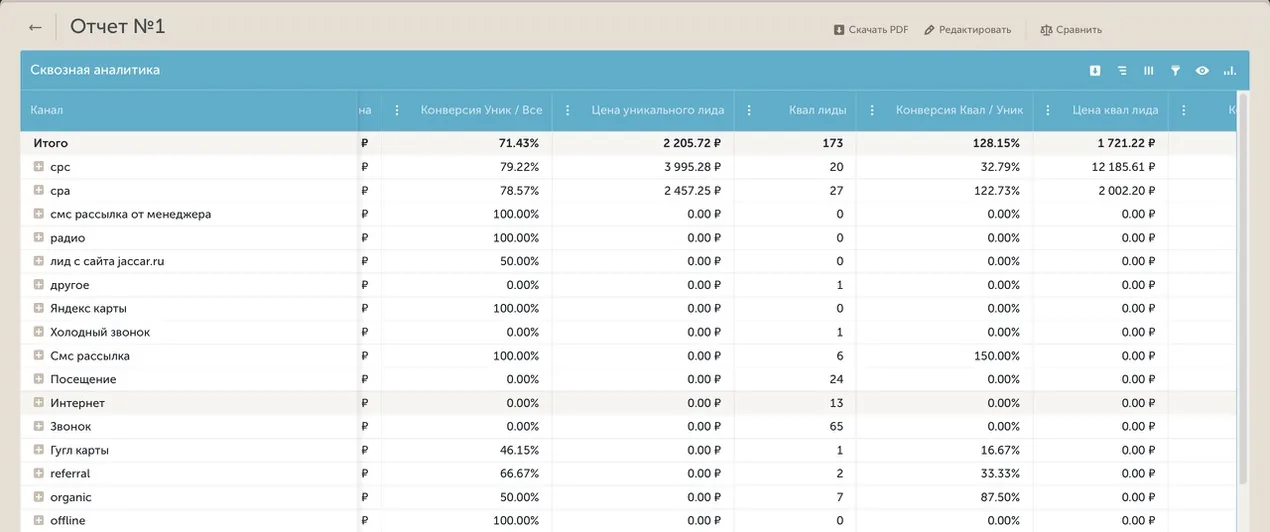The width and height of the screenshot is (1270, 532).
Task: Expand the Интернет row
Action: pos(39,403)
